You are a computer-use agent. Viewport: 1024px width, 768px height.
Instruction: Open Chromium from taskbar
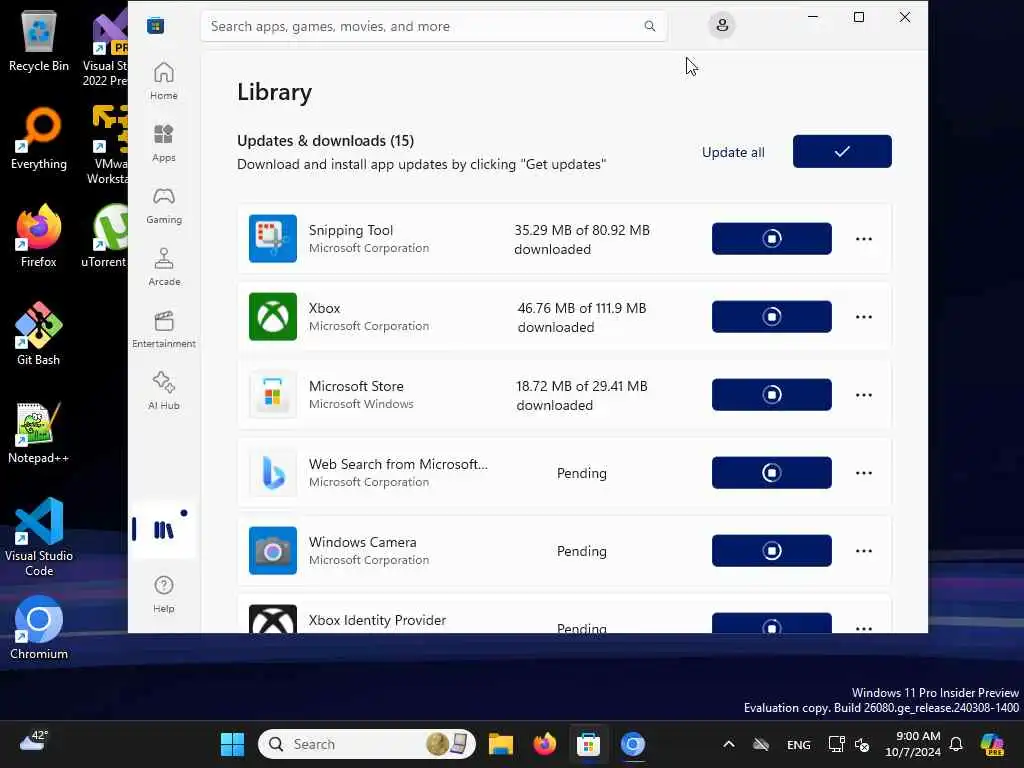632,744
